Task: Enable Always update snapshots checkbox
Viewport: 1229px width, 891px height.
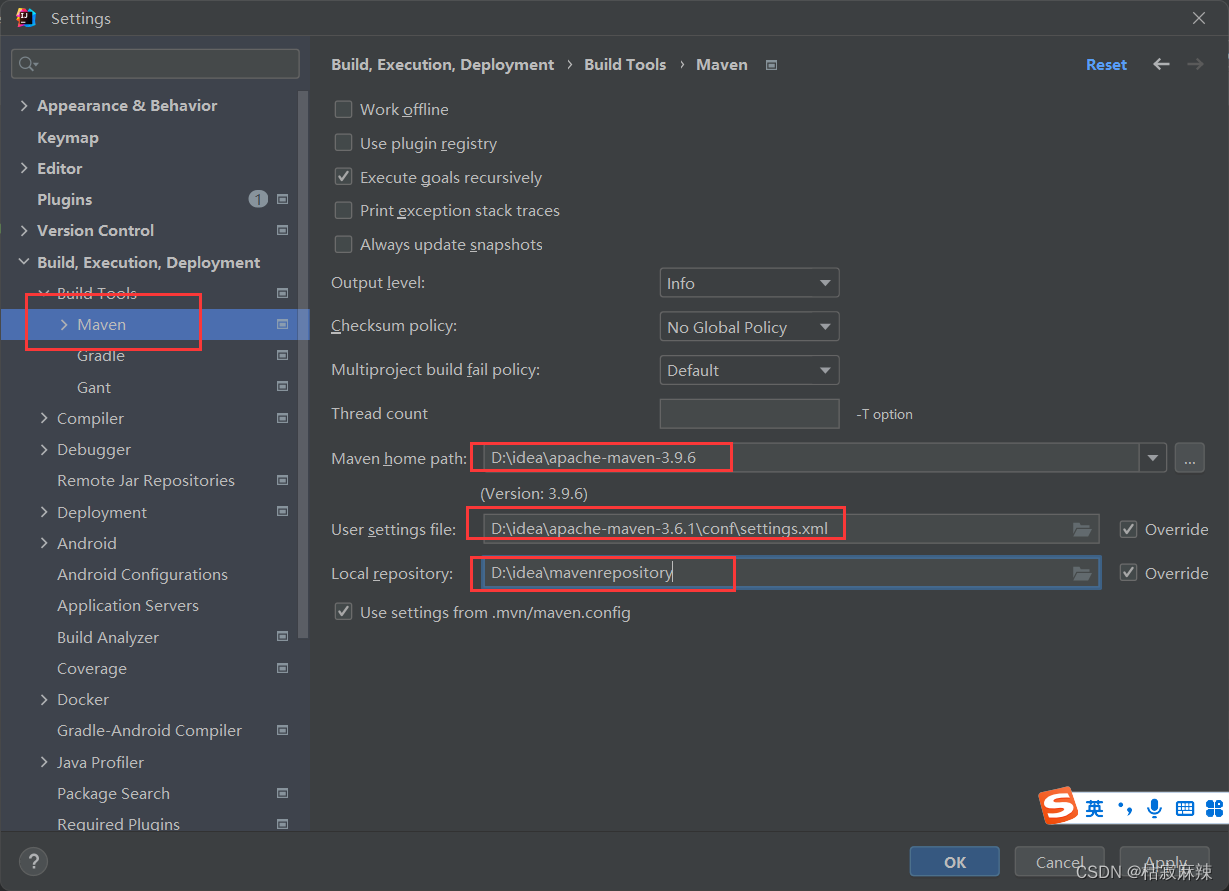Action: click(x=343, y=244)
